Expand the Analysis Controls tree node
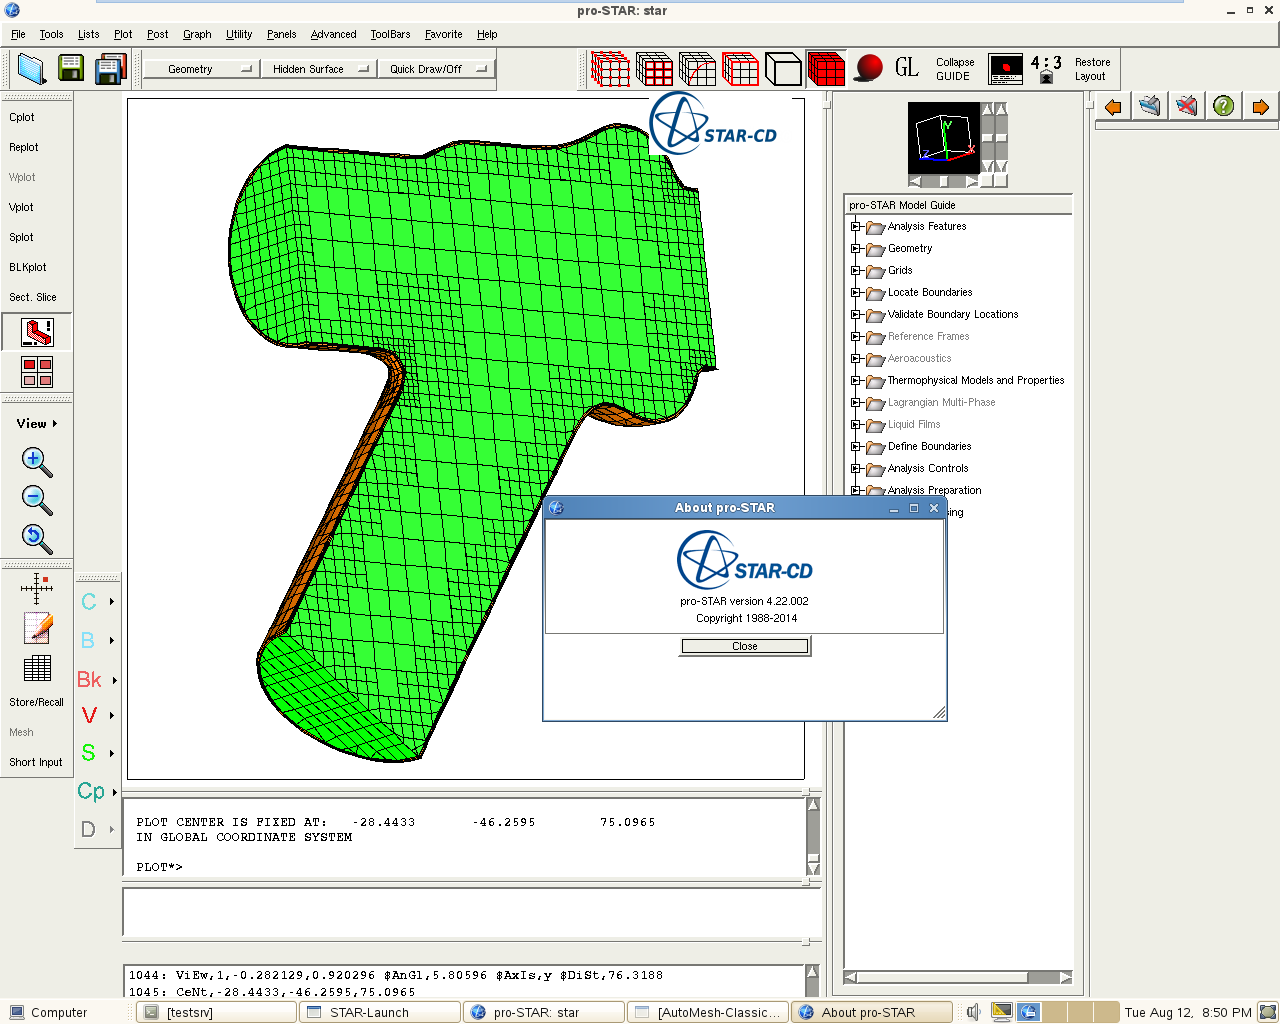The image size is (1280, 1024). [x=856, y=469]
